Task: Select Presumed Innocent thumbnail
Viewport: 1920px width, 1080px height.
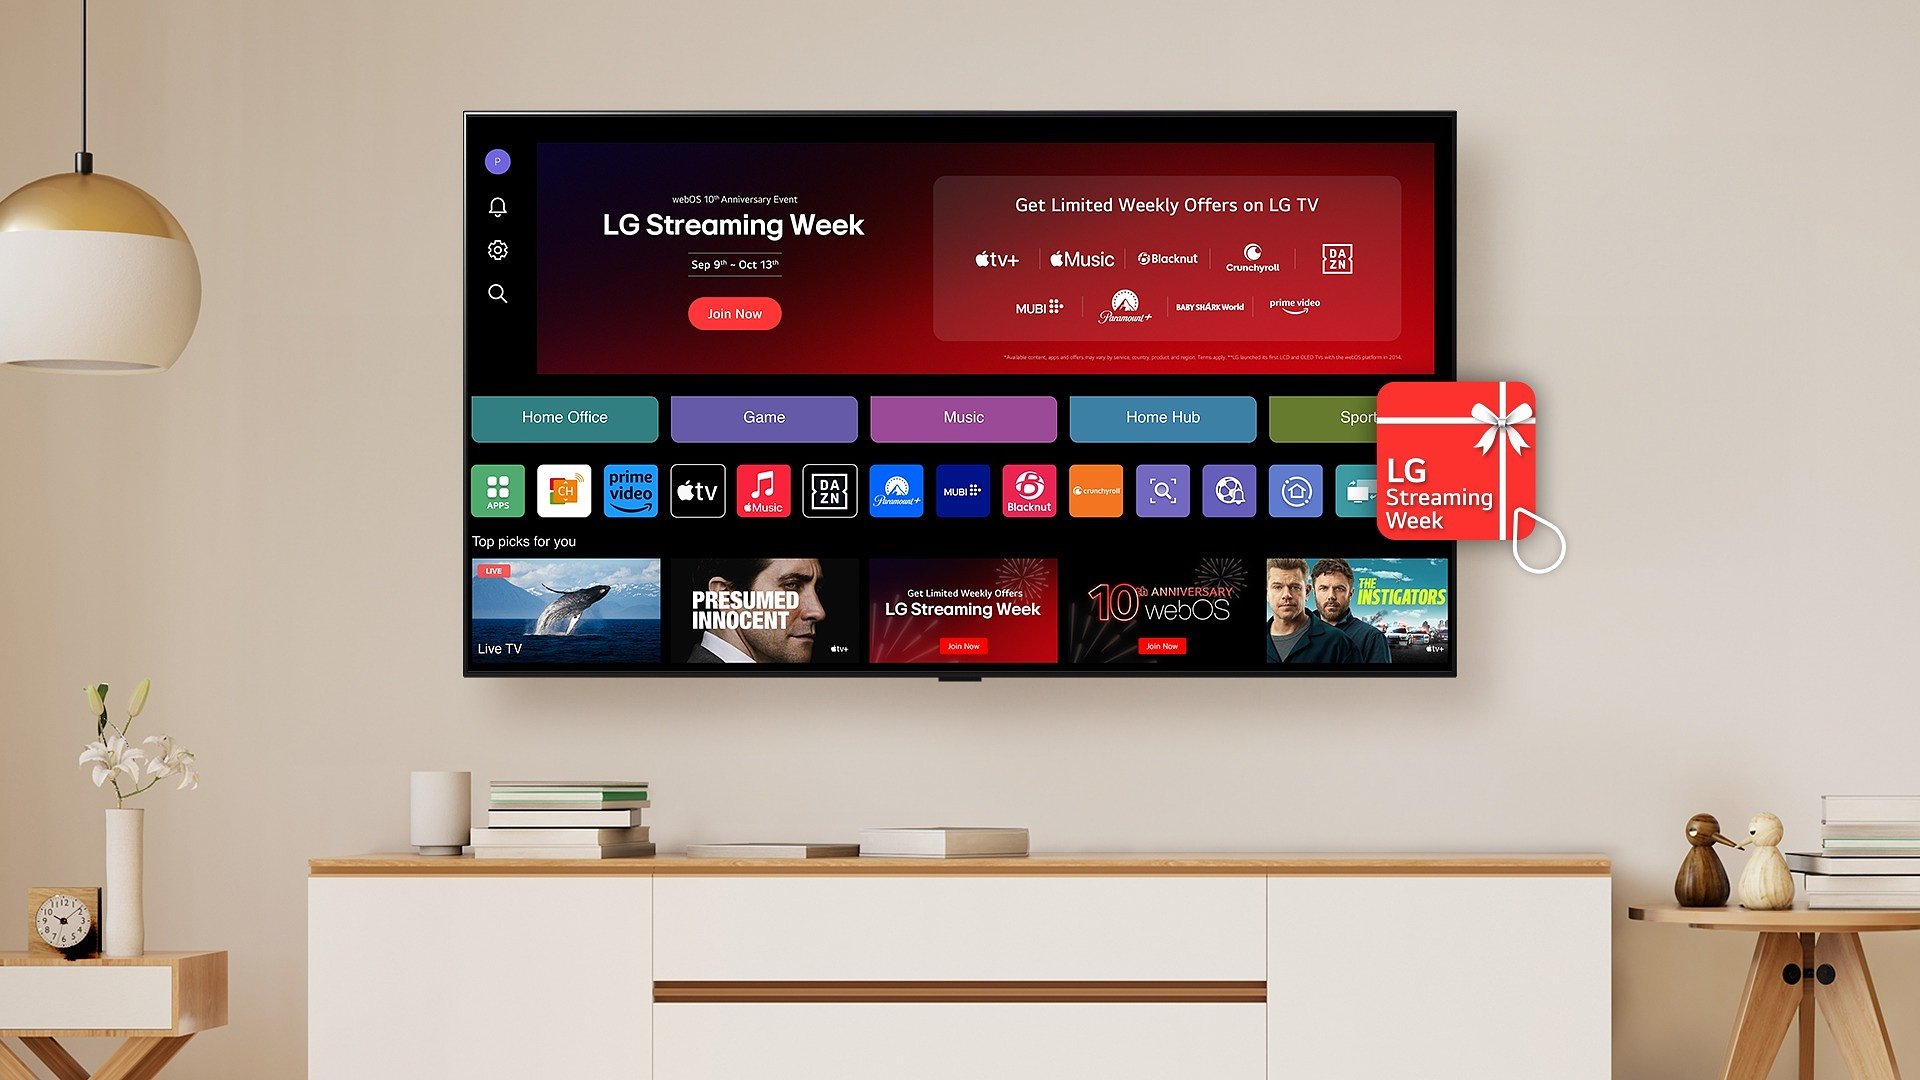Action: pyautogui.click(x=764, y=609)
